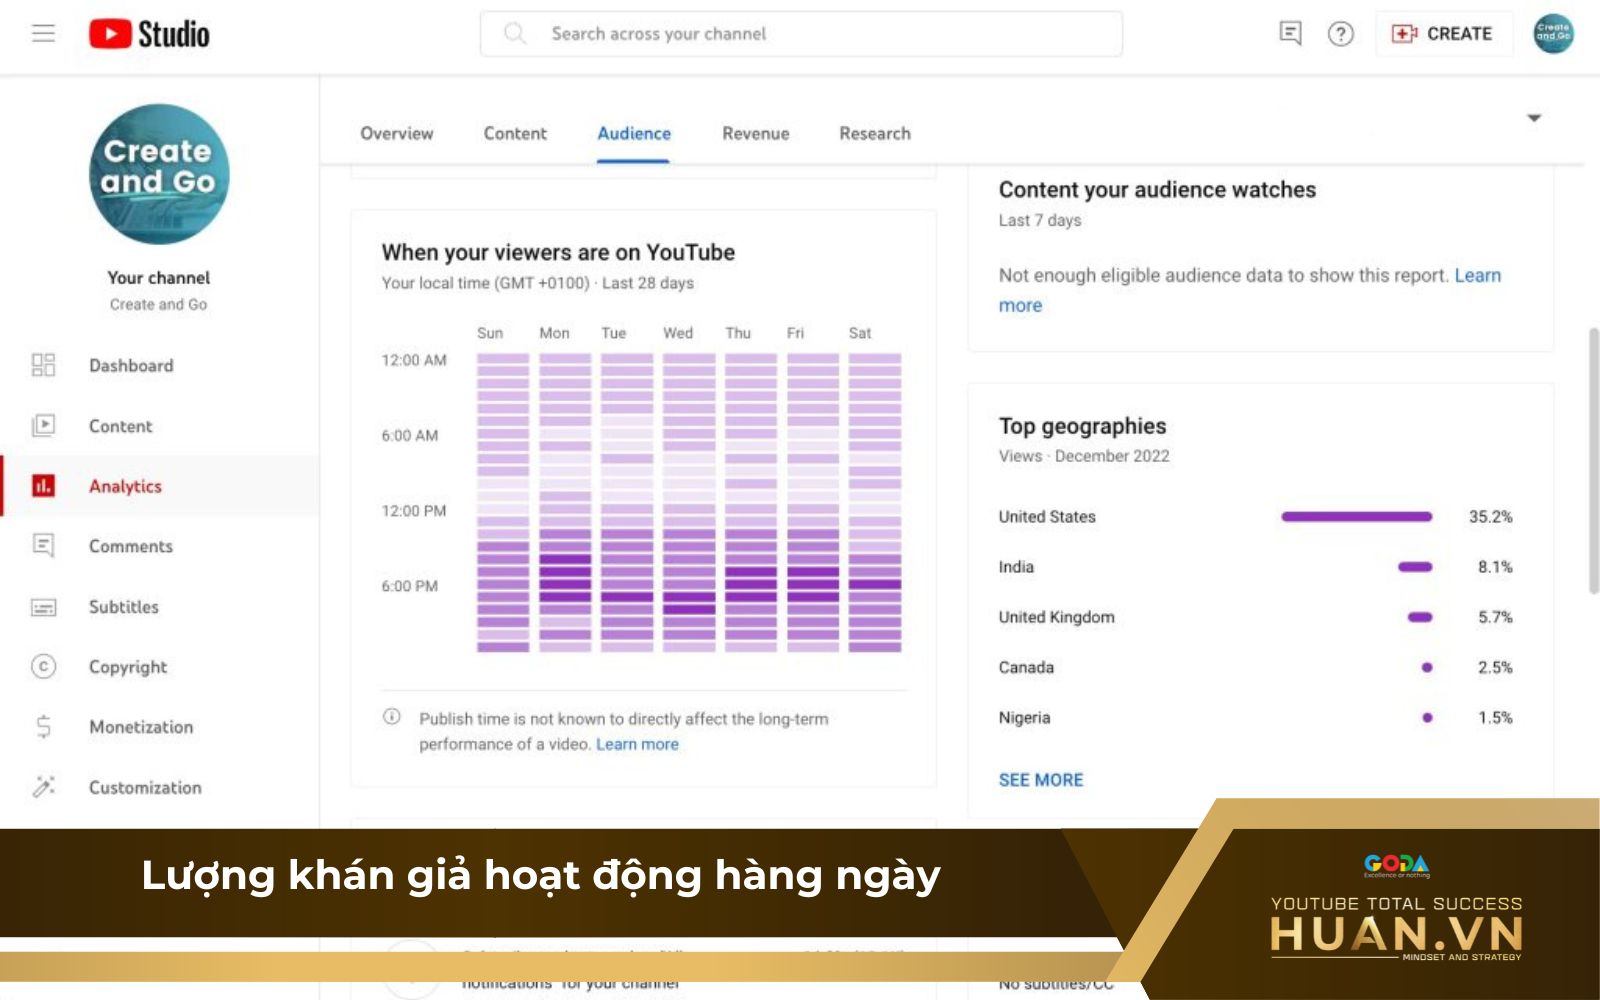Click the Canada geography row
The height and width of the screenshot is (1000, 1600).
tap(1255, 667)
